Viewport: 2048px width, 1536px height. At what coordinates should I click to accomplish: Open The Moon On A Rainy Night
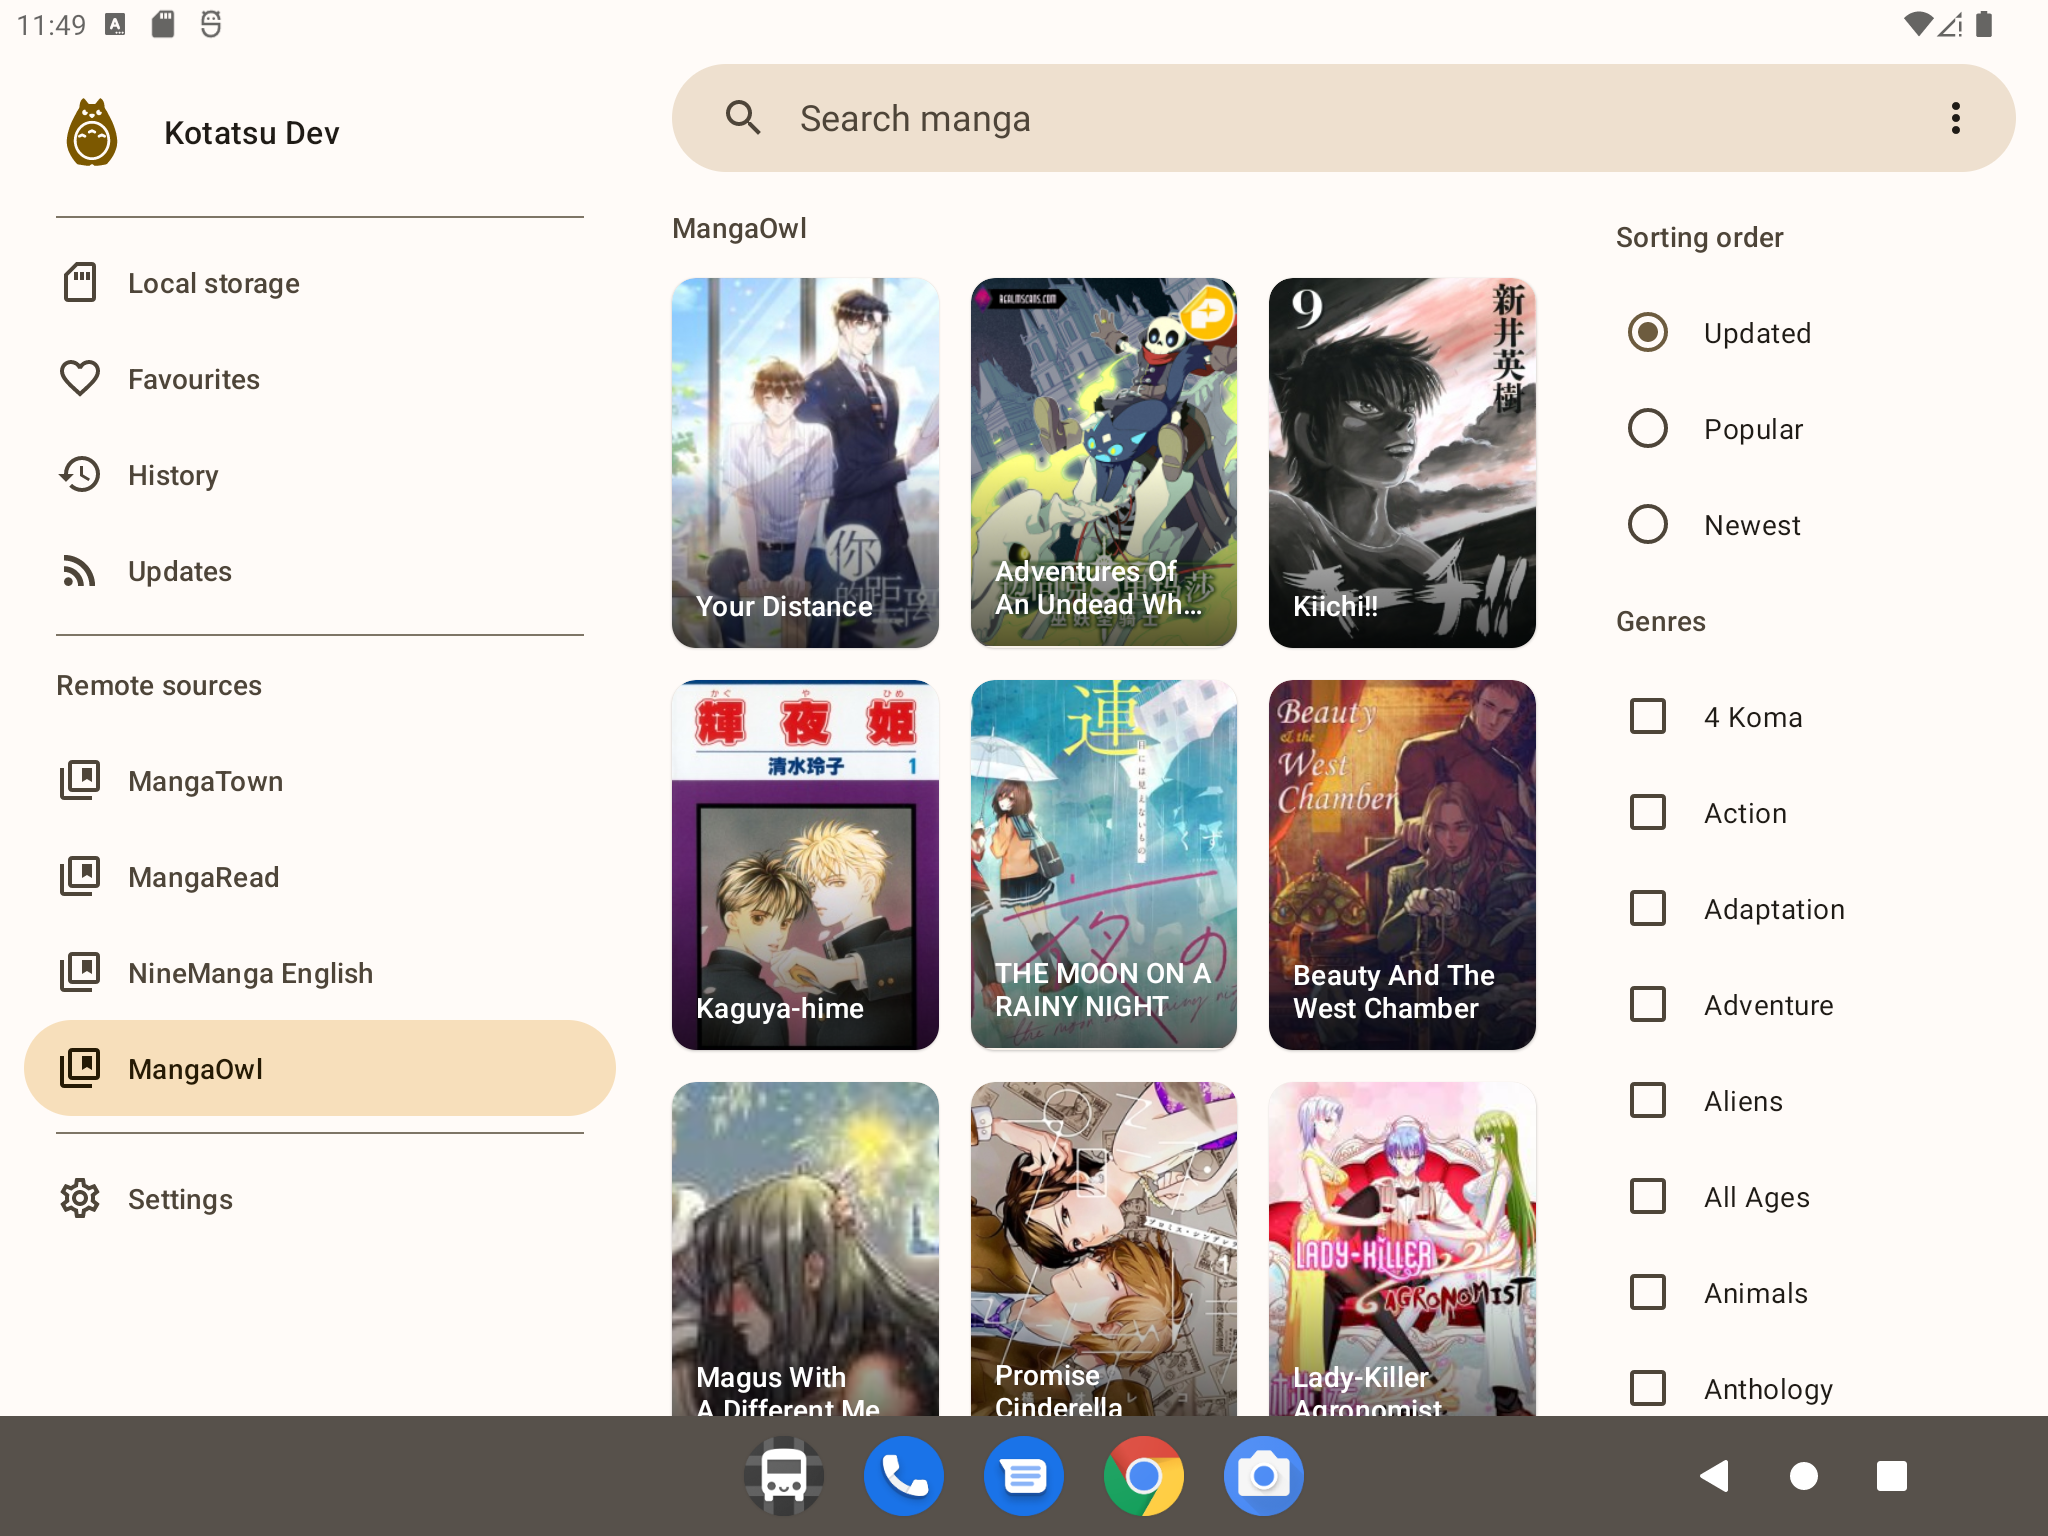click(x=1104, y=865)
